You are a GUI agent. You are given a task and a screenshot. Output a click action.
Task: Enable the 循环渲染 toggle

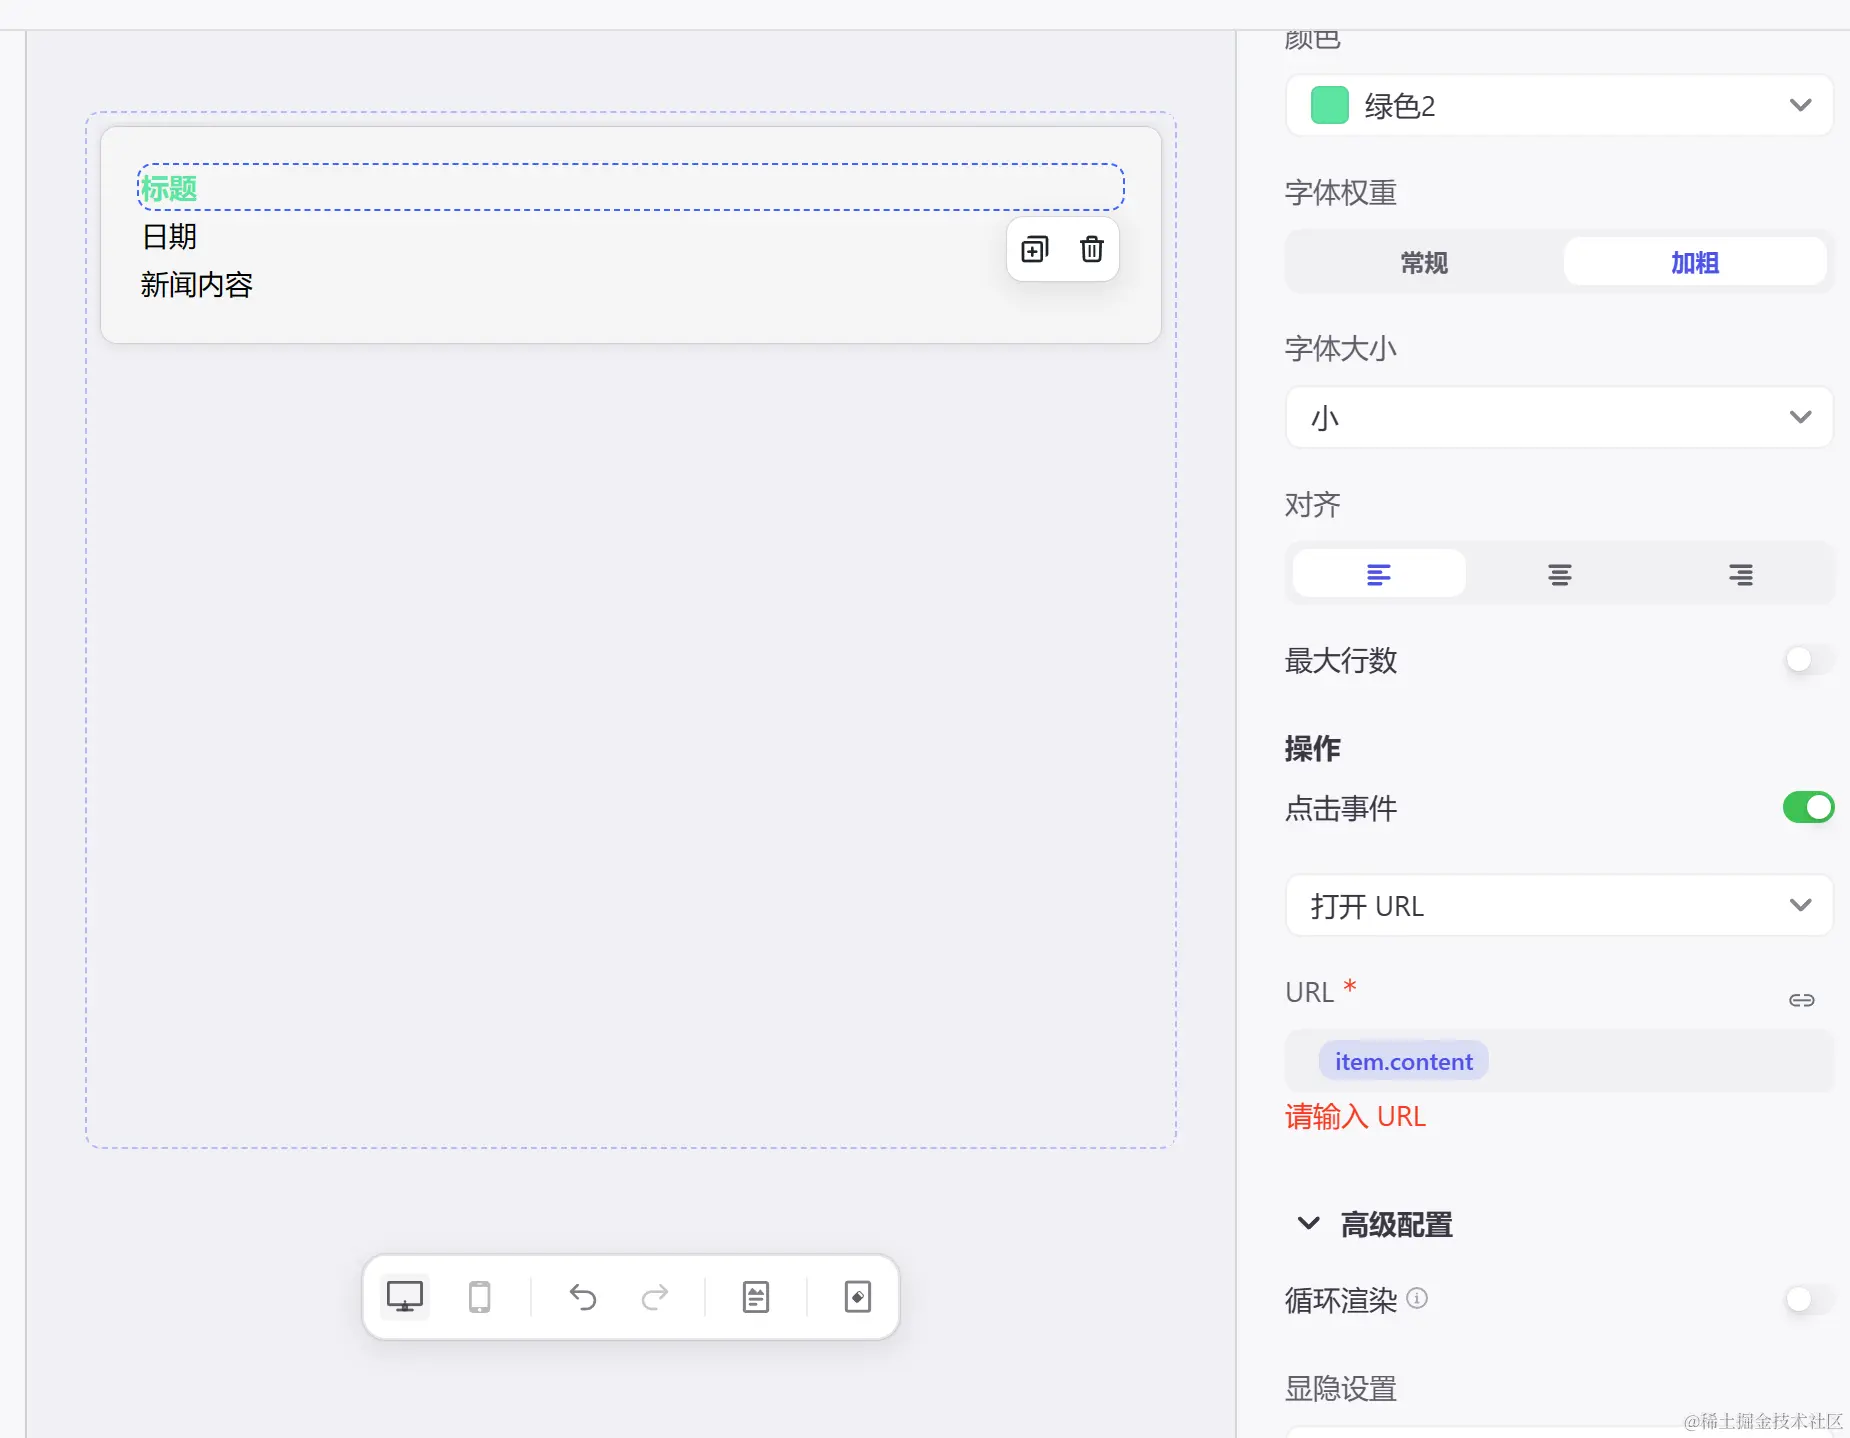pos(1806,1300)
